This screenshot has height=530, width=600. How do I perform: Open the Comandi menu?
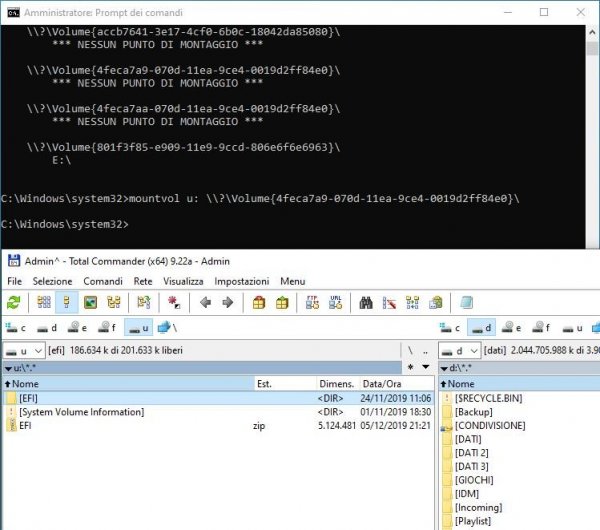103,281
